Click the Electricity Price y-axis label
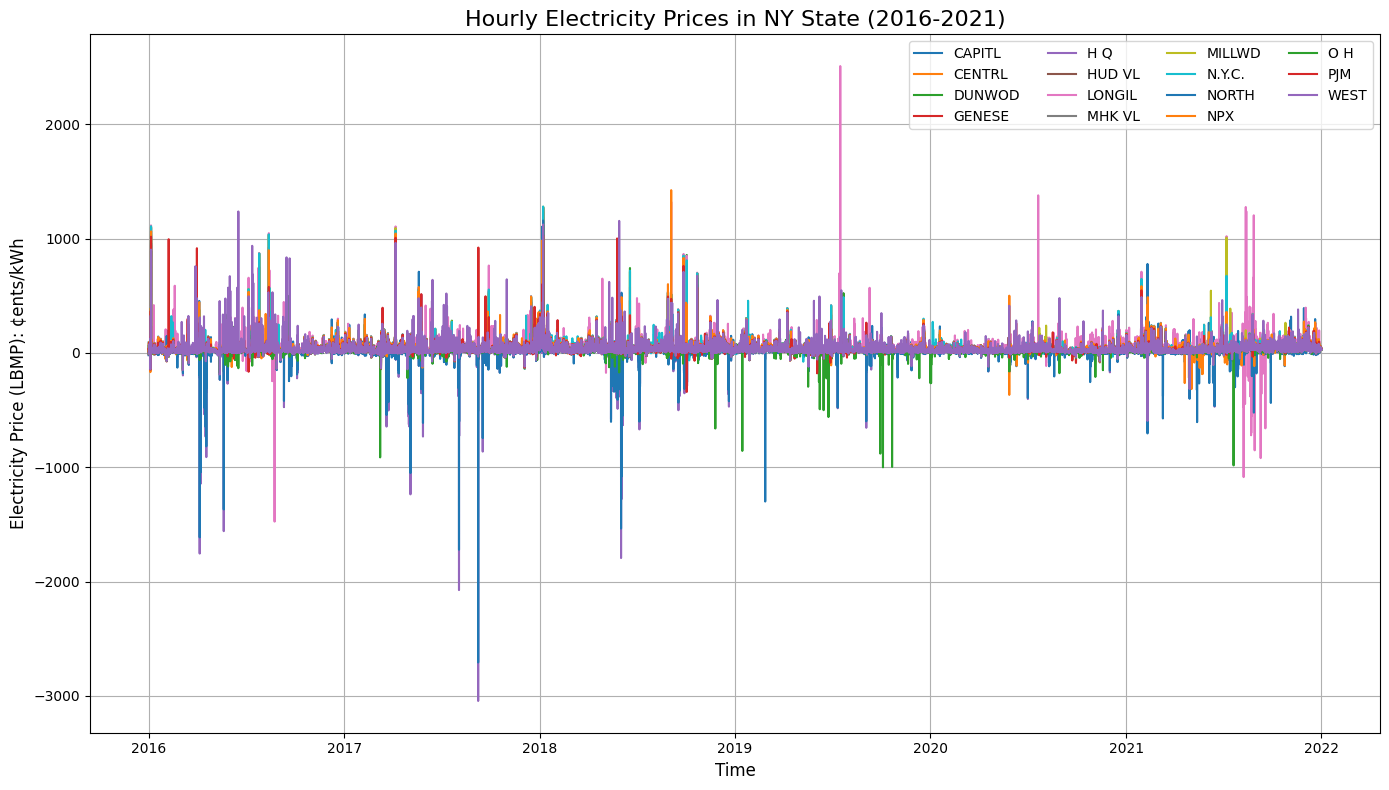The image size is (1389, 790). [x=18, y=383]
